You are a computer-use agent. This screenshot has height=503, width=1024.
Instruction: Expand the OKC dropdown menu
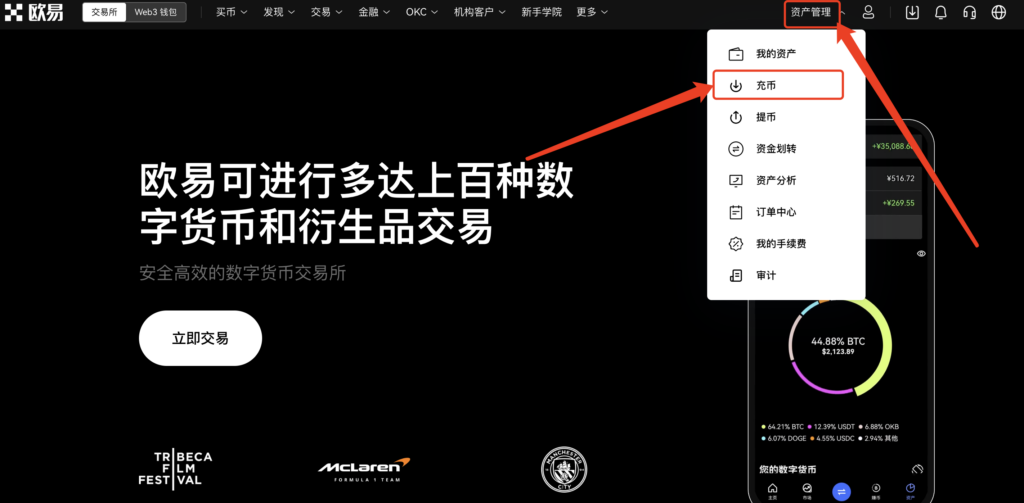tap(422, 12)
